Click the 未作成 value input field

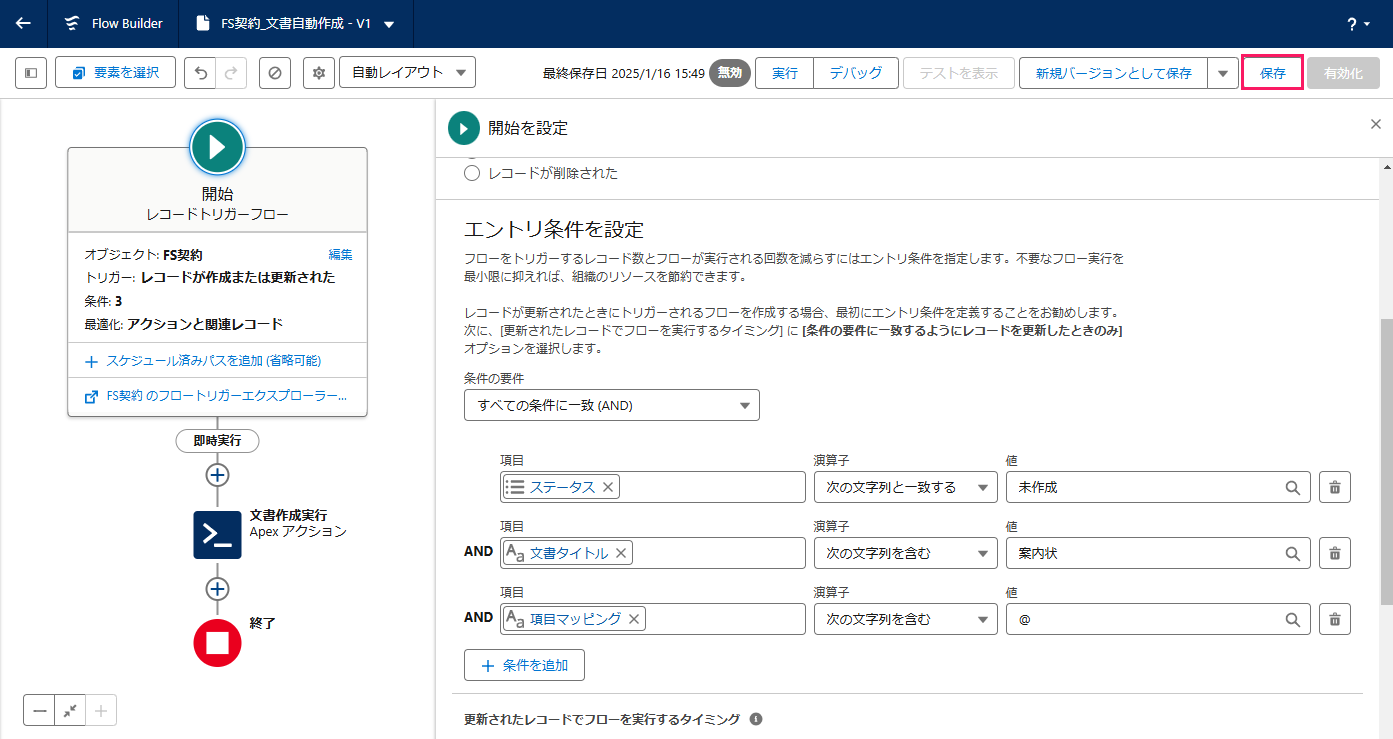point(1158,487)
